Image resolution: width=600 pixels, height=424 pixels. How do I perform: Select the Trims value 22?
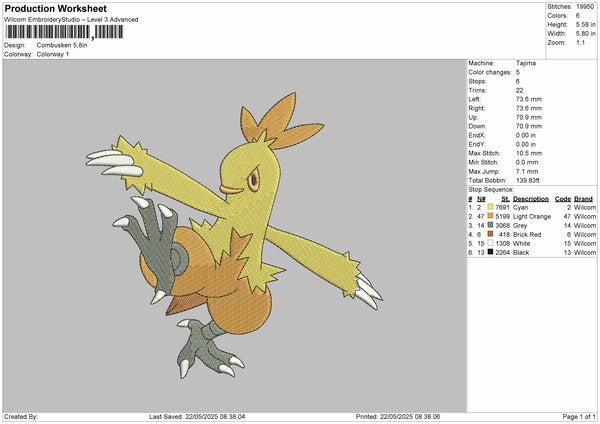[x=519, y=90]
